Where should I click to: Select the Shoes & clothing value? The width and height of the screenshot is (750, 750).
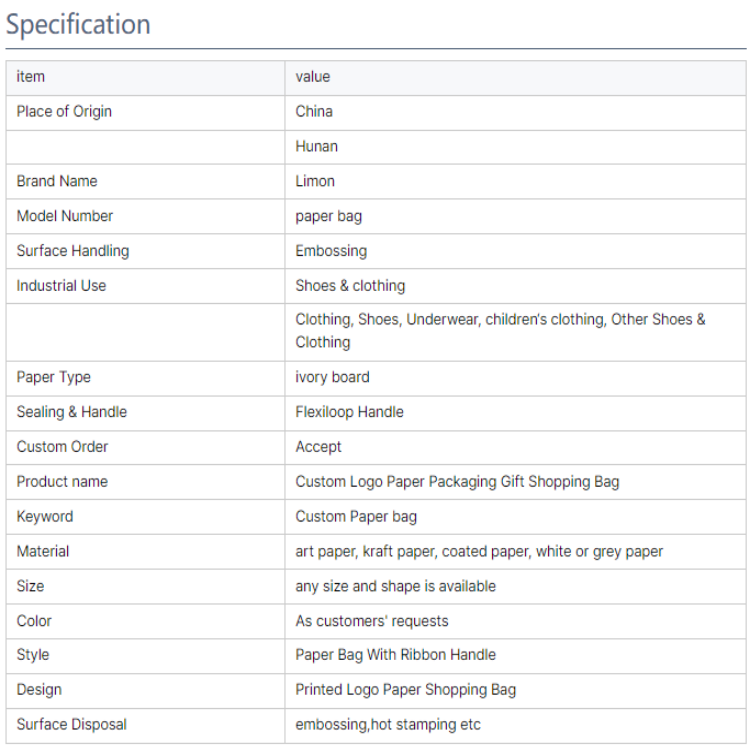pos(350,286)
